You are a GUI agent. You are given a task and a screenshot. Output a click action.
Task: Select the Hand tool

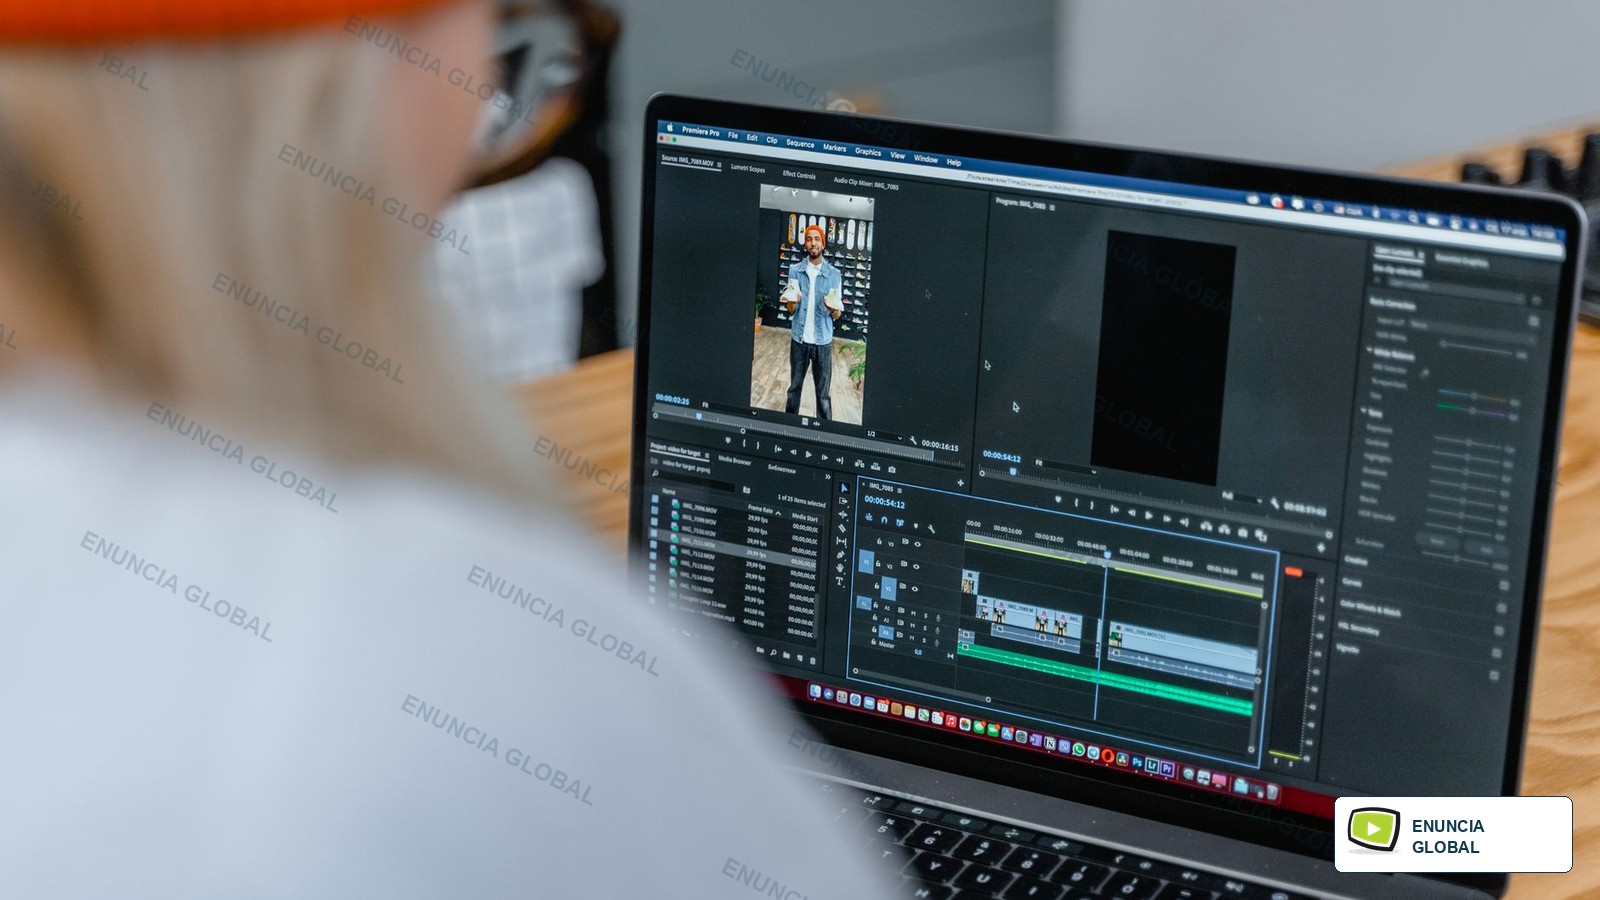840,568
